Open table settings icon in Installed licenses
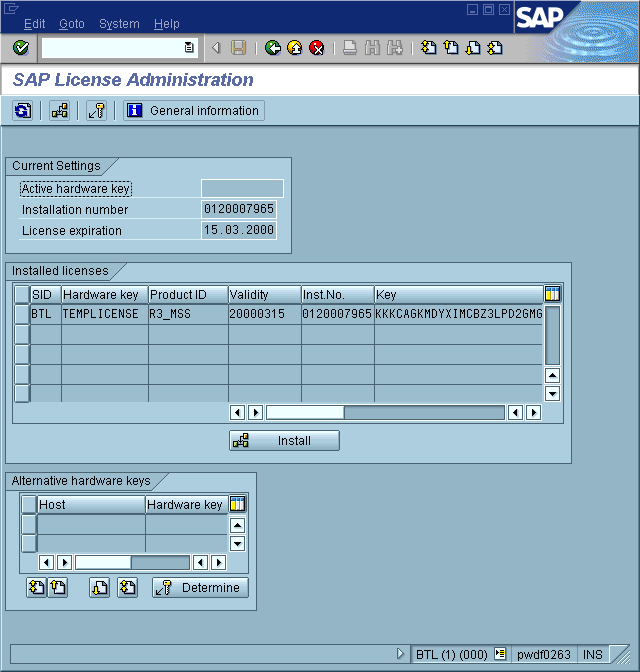The height and width of the screenshot is (672, 640). pos(552,294)
